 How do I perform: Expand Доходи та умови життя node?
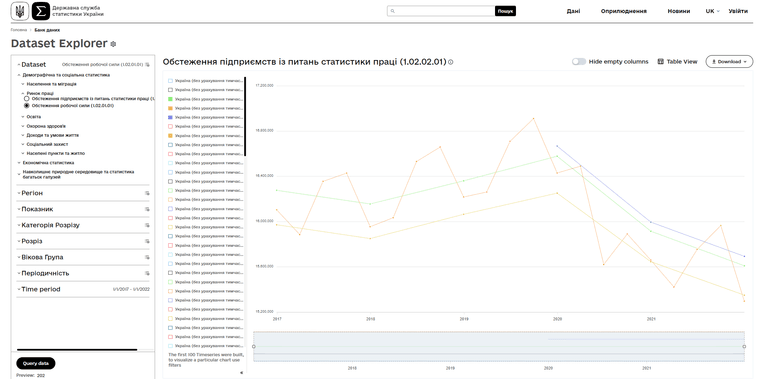tap(23, 135)
